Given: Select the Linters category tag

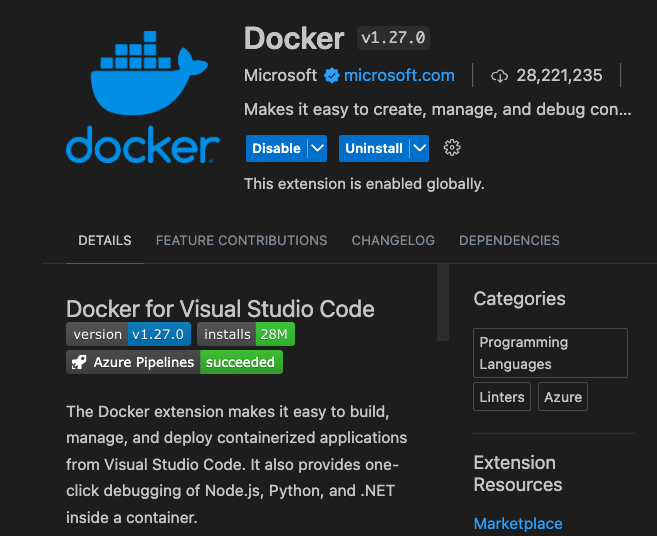Looking at the screenshot, I should click(502, 396).
